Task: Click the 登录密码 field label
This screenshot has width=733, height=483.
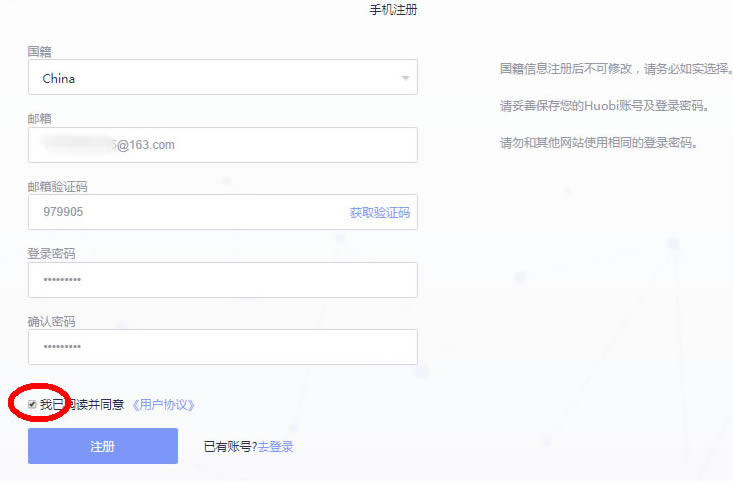Action: click(x=51, y=253)
